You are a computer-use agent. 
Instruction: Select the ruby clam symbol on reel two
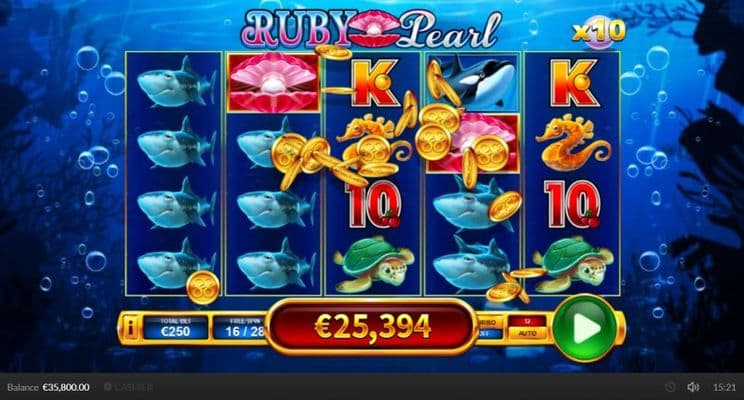(273, 83)
